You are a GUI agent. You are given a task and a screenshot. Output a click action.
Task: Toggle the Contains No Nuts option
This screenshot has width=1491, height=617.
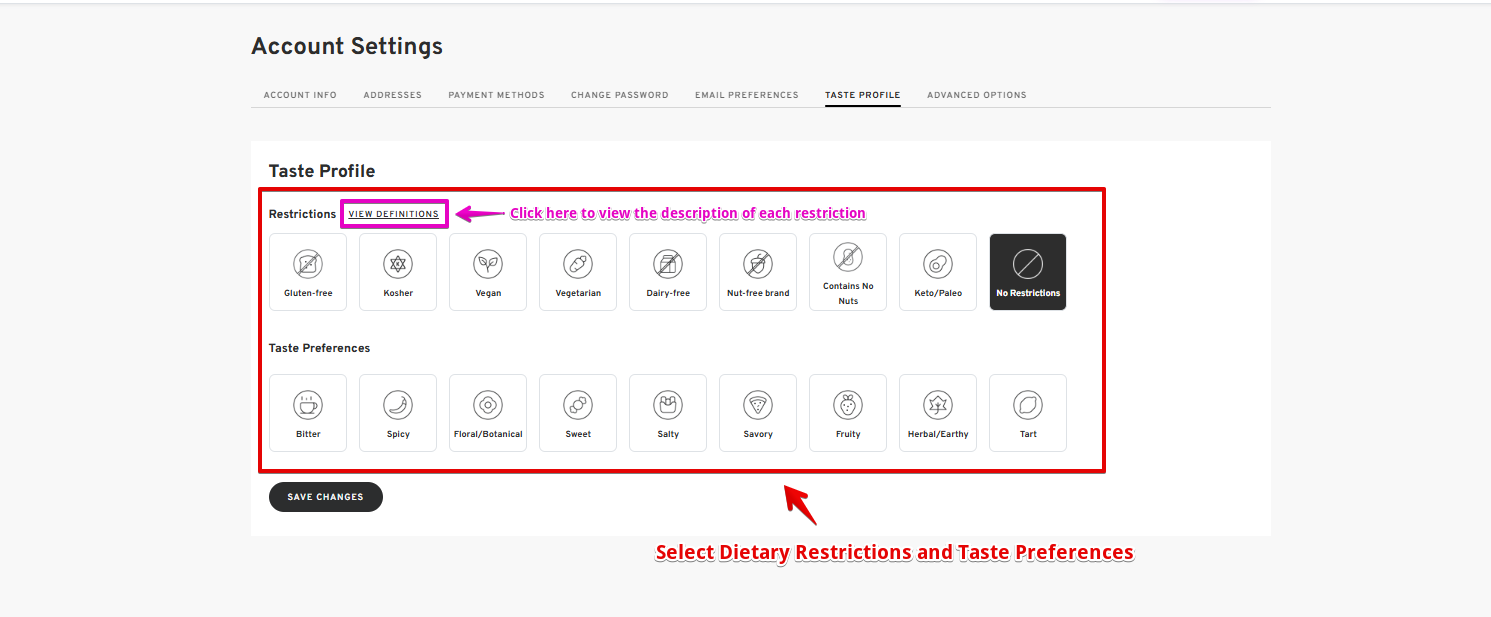(x=848, y=272)
